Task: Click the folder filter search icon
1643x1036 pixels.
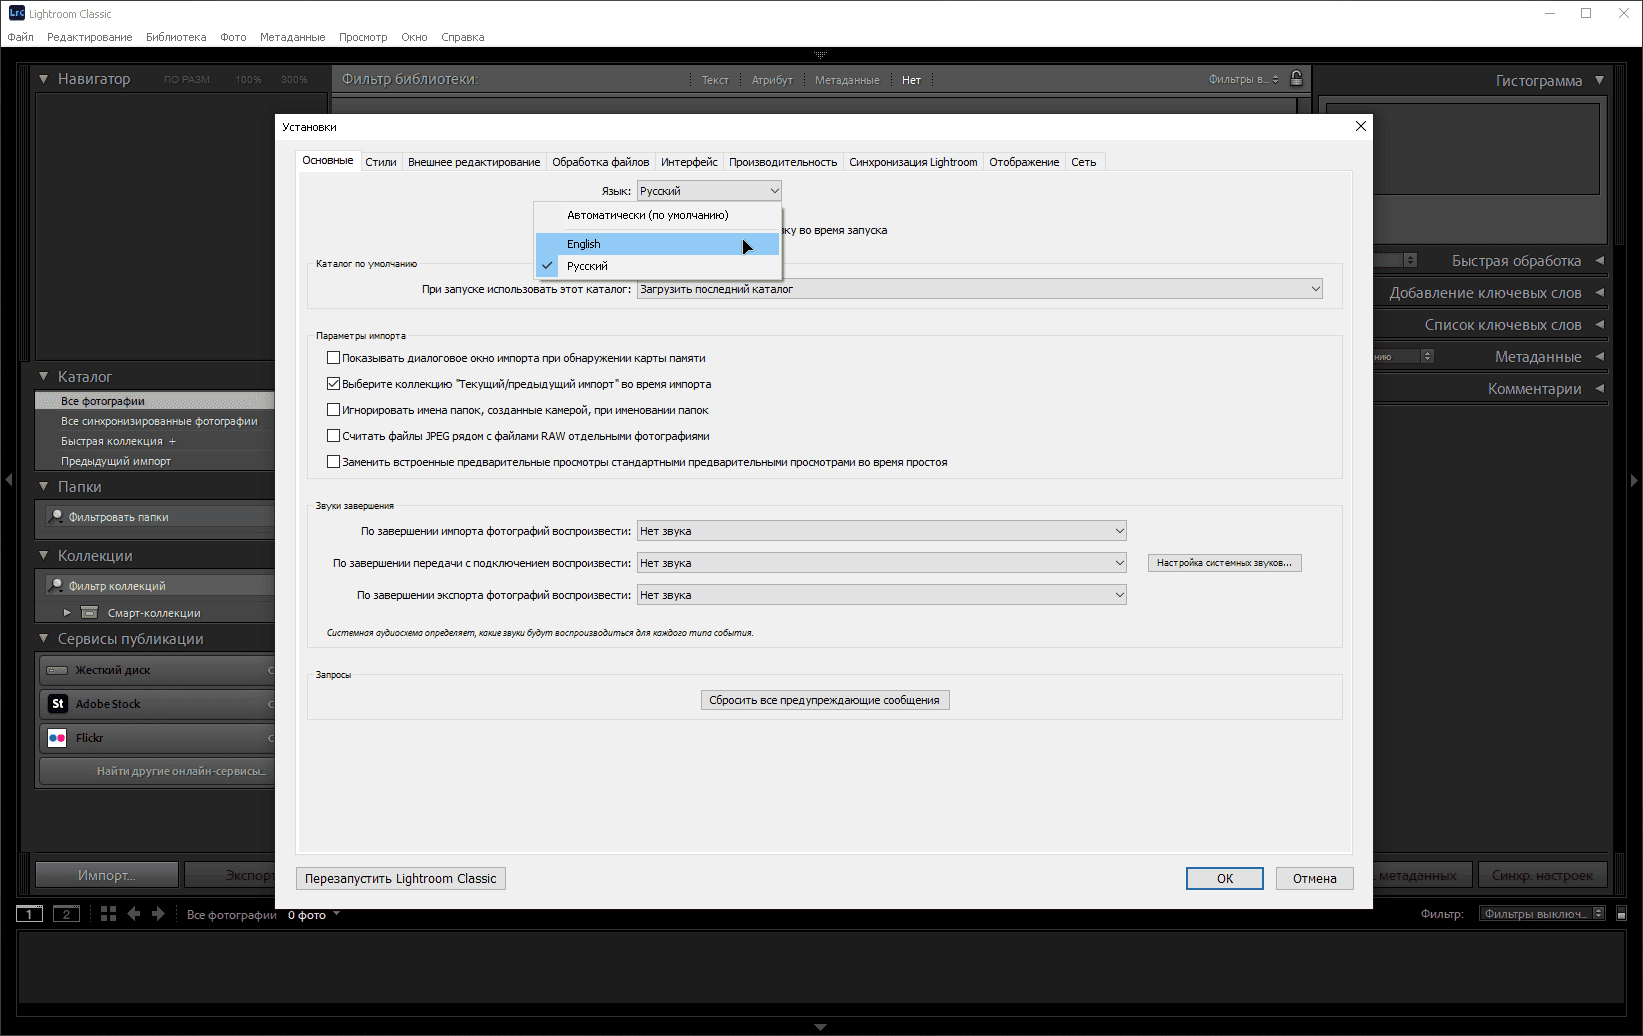Action: coord(57,517)
